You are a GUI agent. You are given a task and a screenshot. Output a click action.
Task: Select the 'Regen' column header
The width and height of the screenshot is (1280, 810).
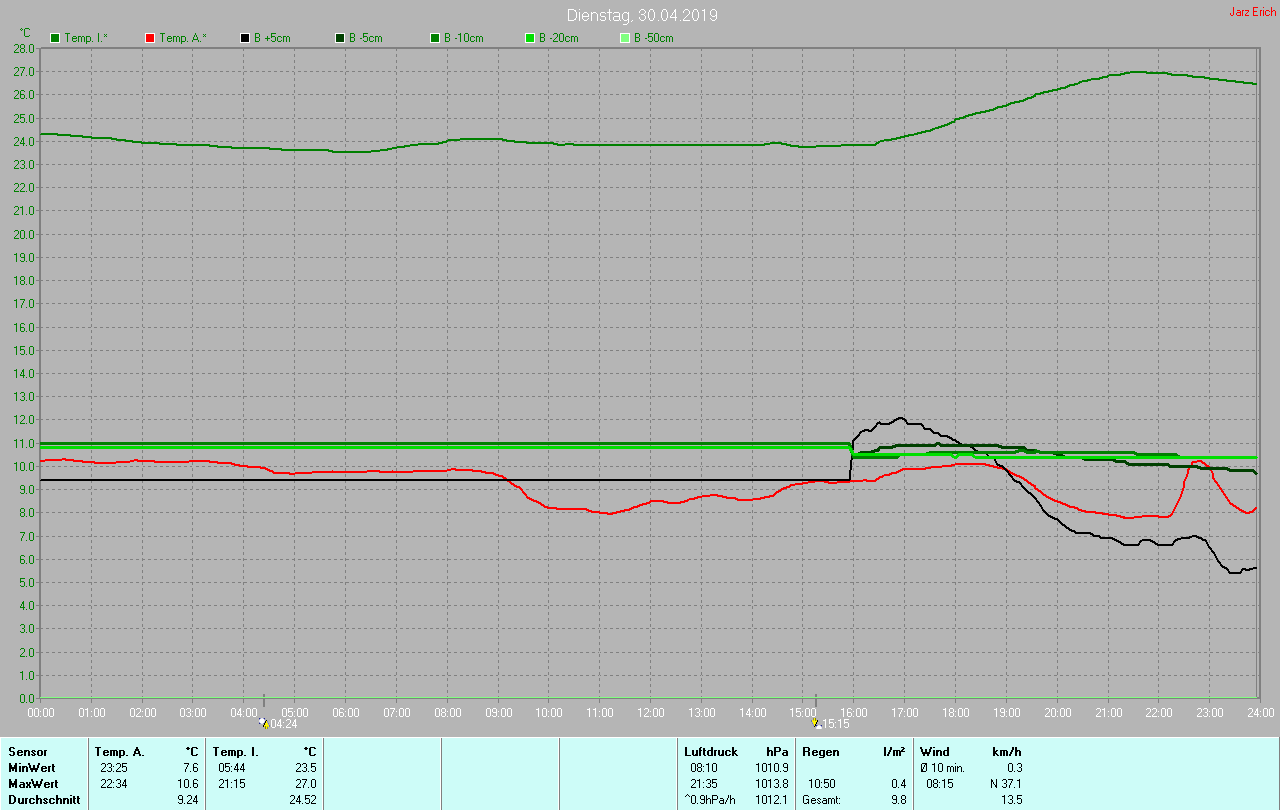pyautogui.click(x=821, y=752)
